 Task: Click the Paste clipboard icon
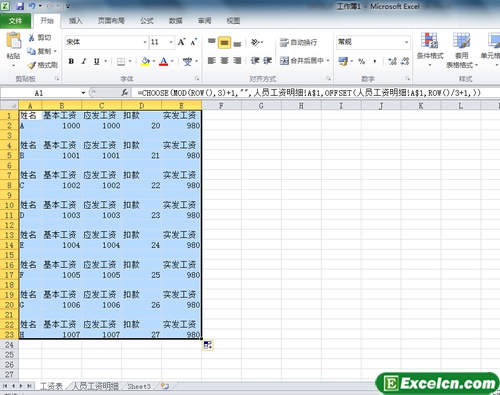(14, 41)
